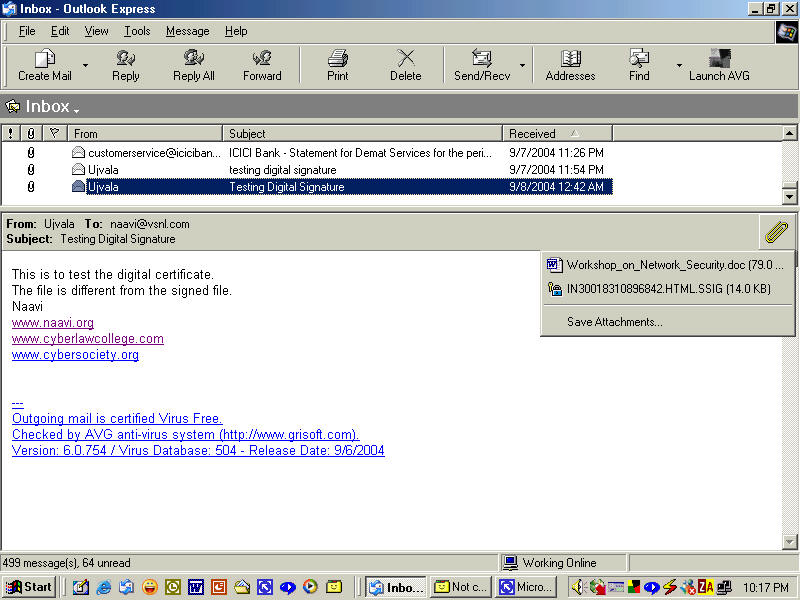The image size is (800, 600).
Task: Launch Outlook Express from quick launch
Action: tap(127, 587)
